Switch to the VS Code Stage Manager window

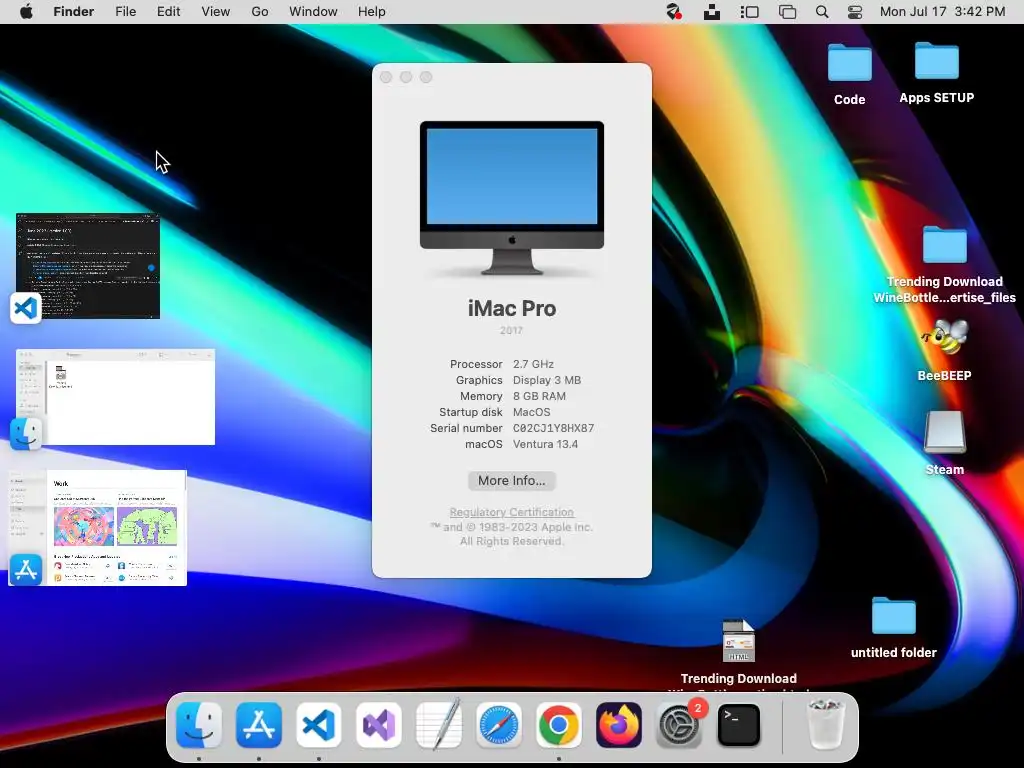[x=88, y=266]
